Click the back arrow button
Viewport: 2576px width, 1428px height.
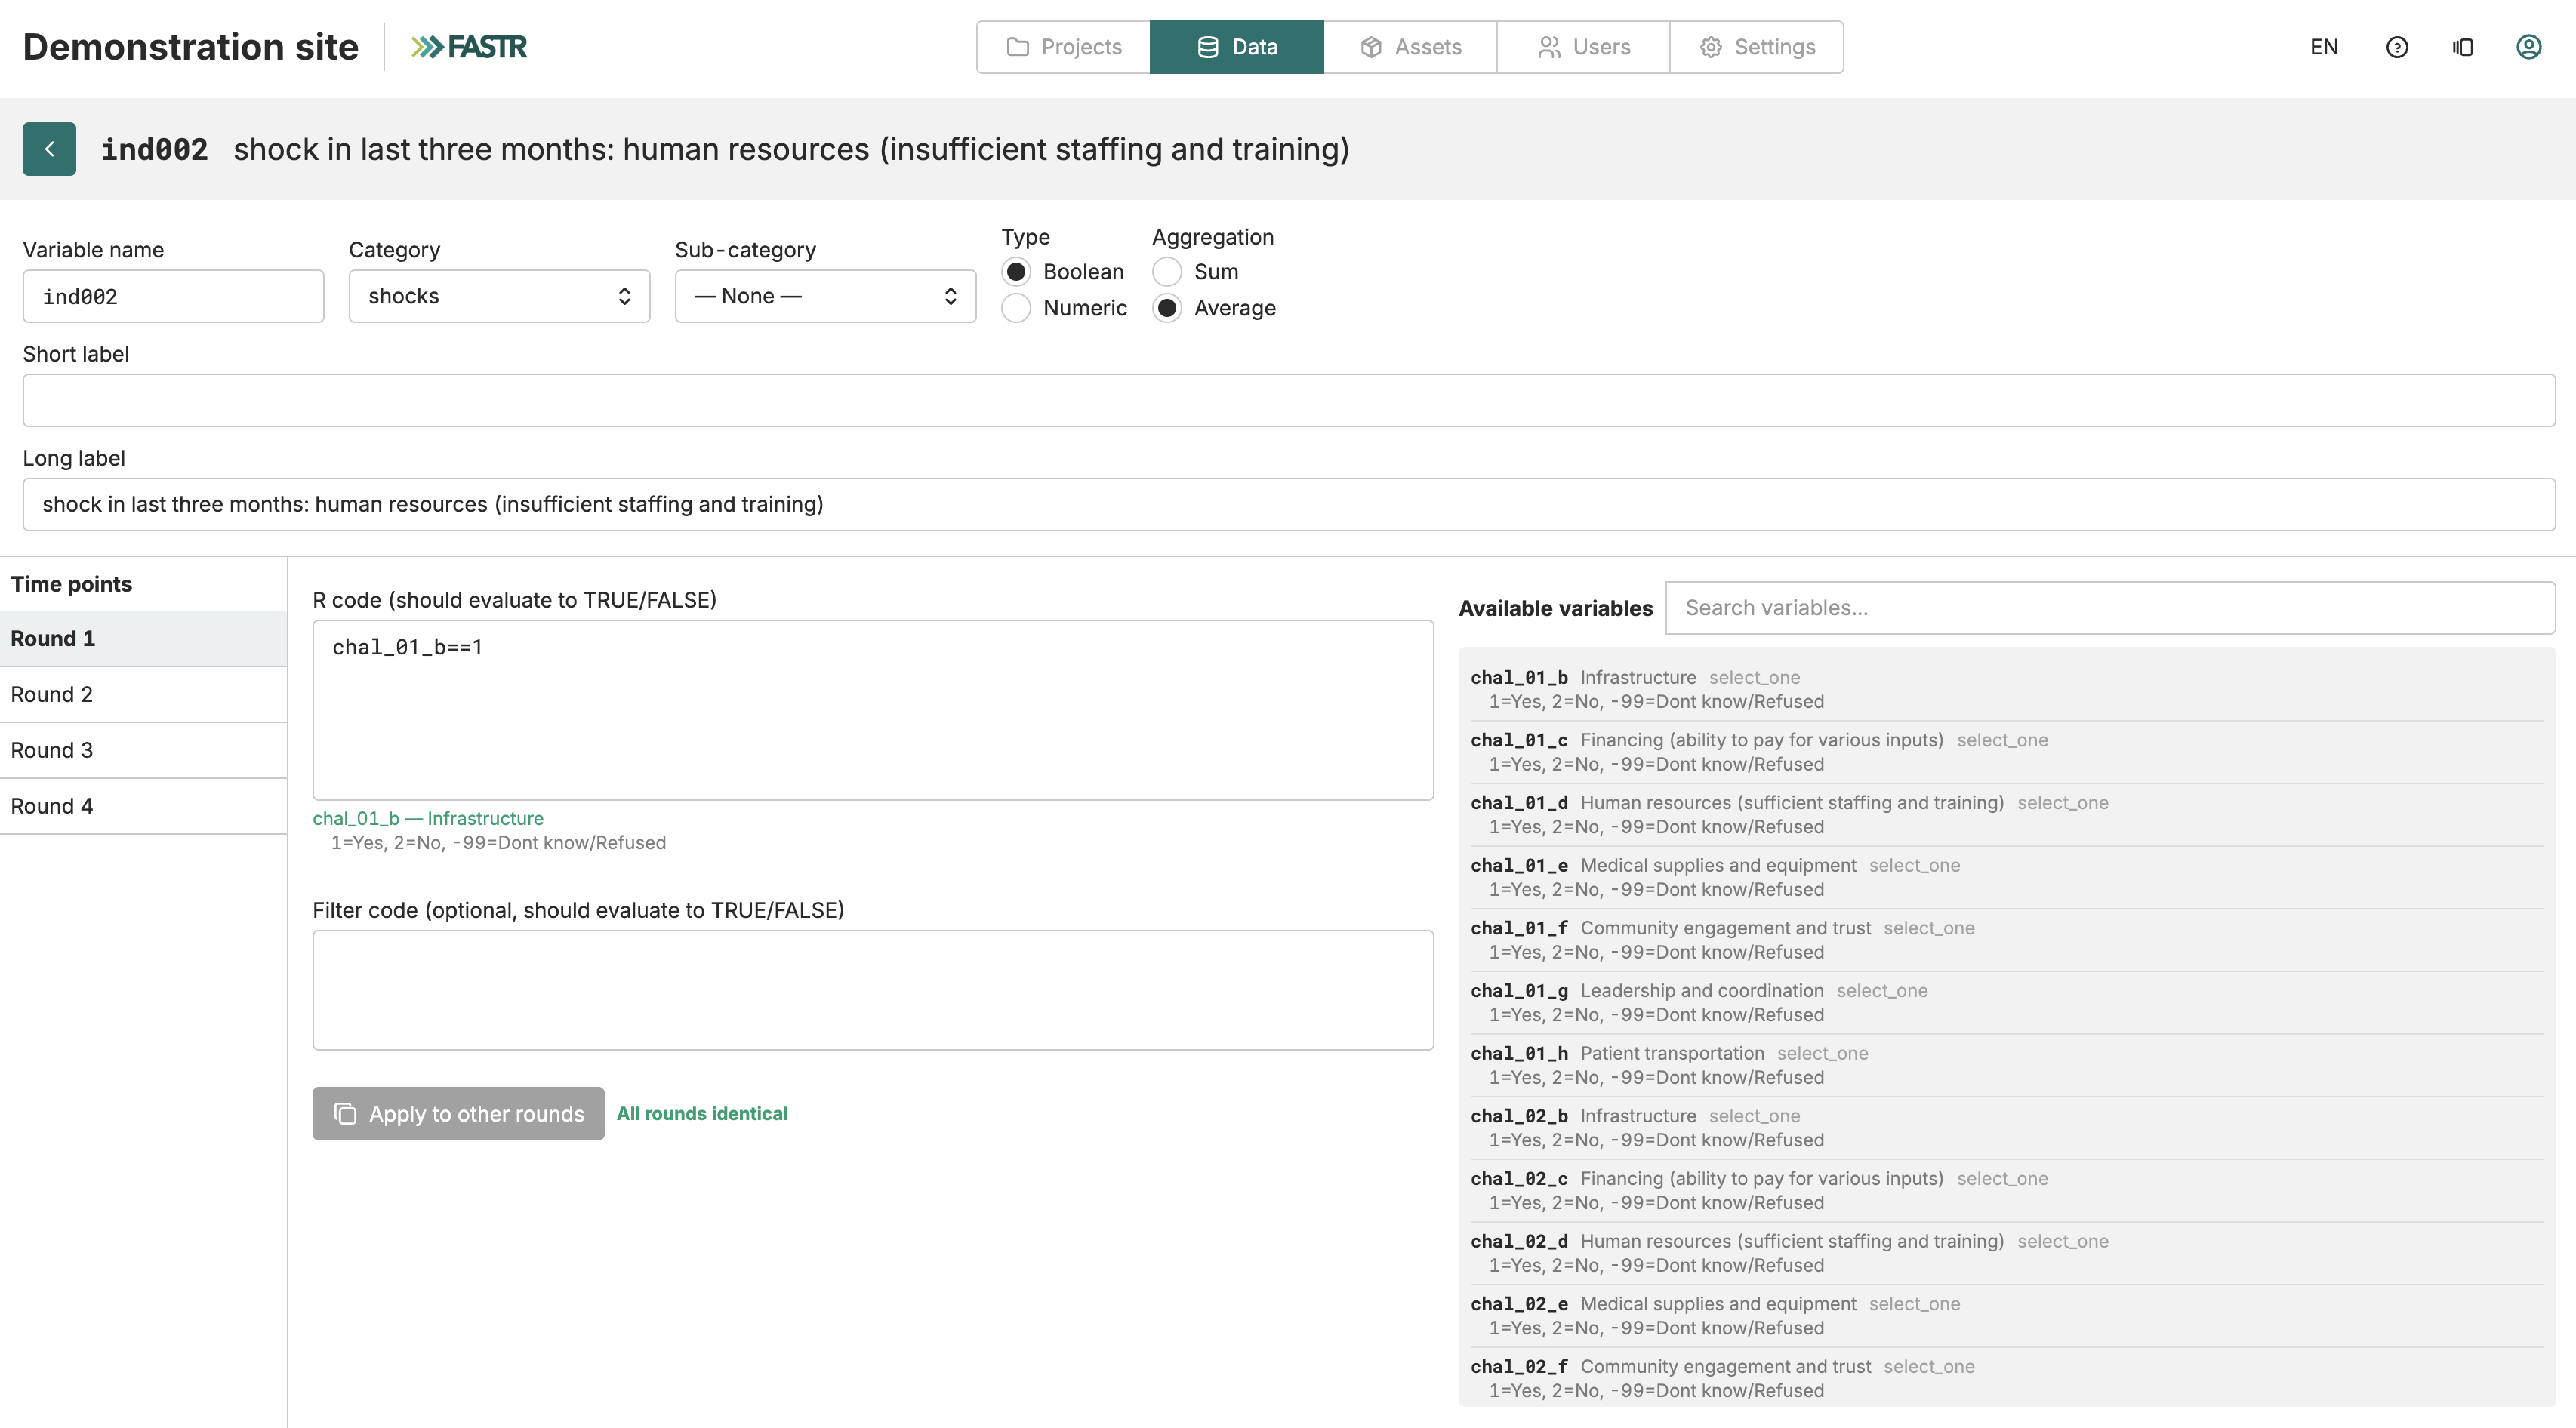tap(49, 149)
